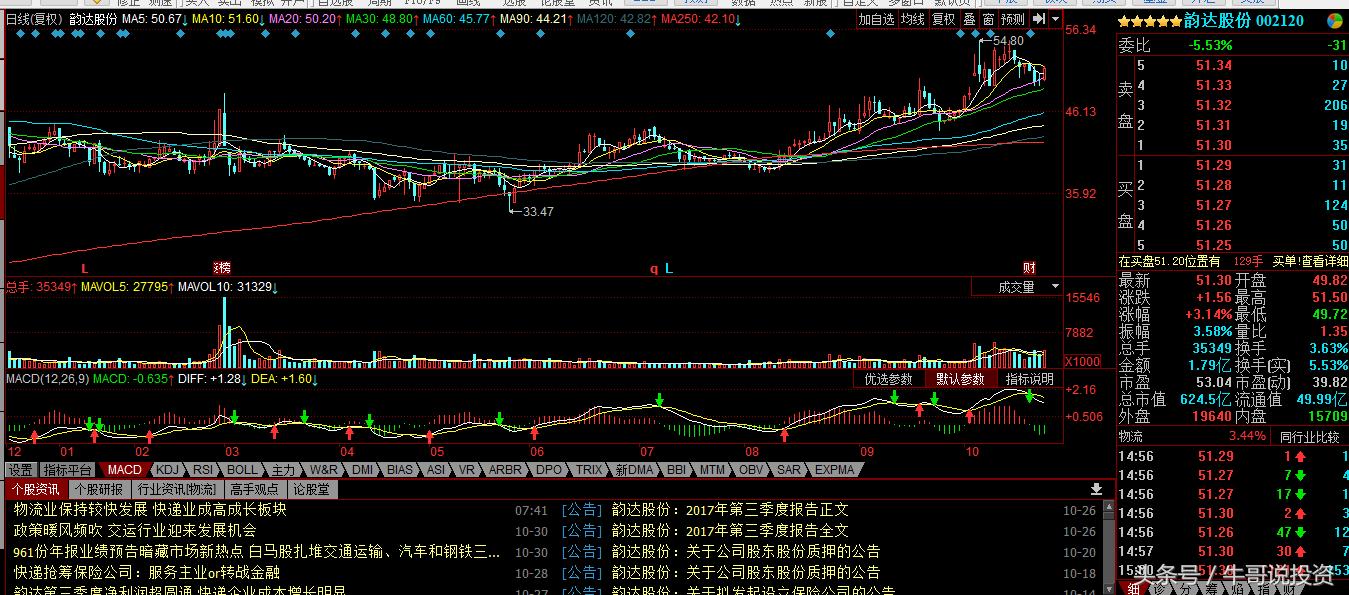This screenshot has width=1349, height=595.
Task: Open the 高手观点 expert opinions tab
Action: click(x=254, y=489)
